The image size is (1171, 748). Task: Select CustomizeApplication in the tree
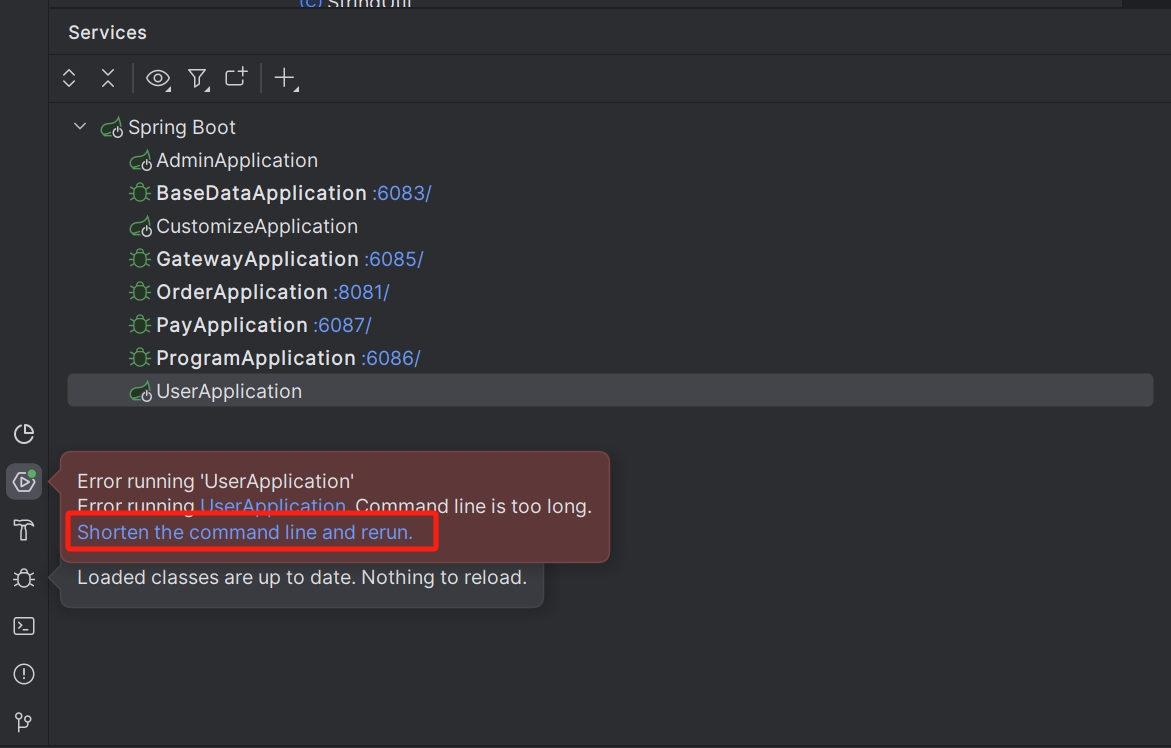(256, 226)
